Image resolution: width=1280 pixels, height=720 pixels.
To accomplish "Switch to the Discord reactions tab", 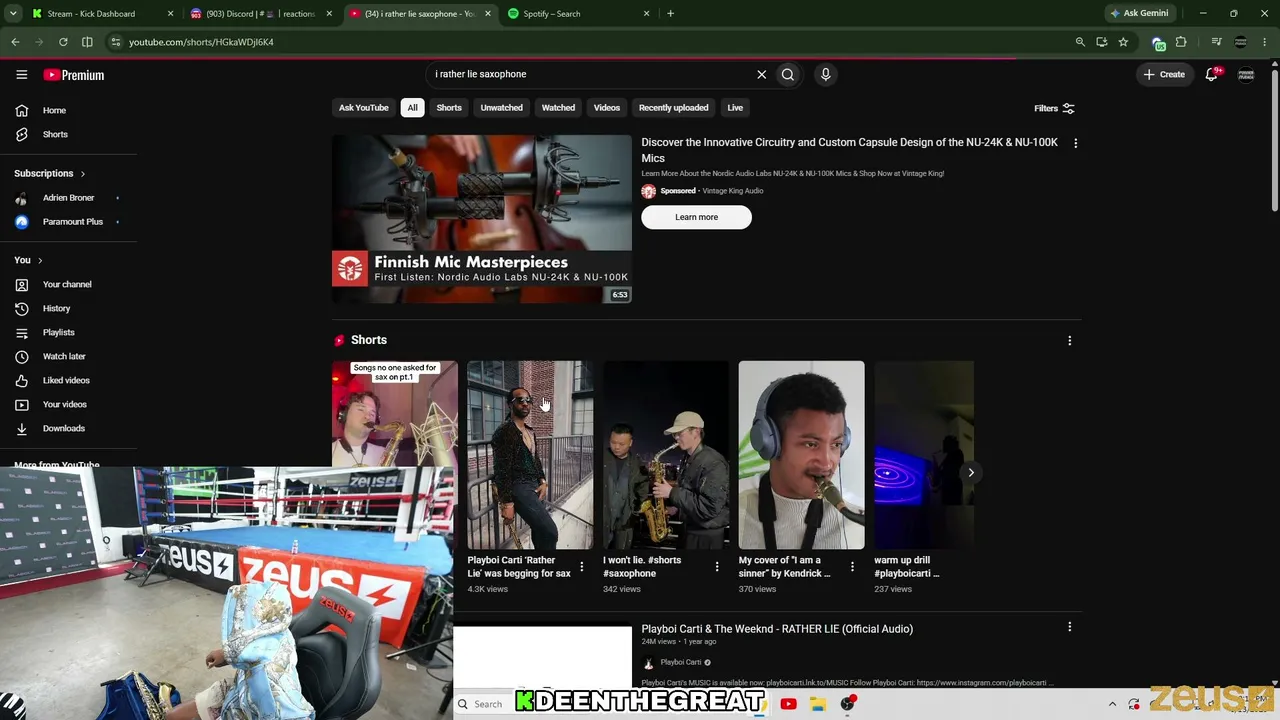I will click(x=260, y=14).
